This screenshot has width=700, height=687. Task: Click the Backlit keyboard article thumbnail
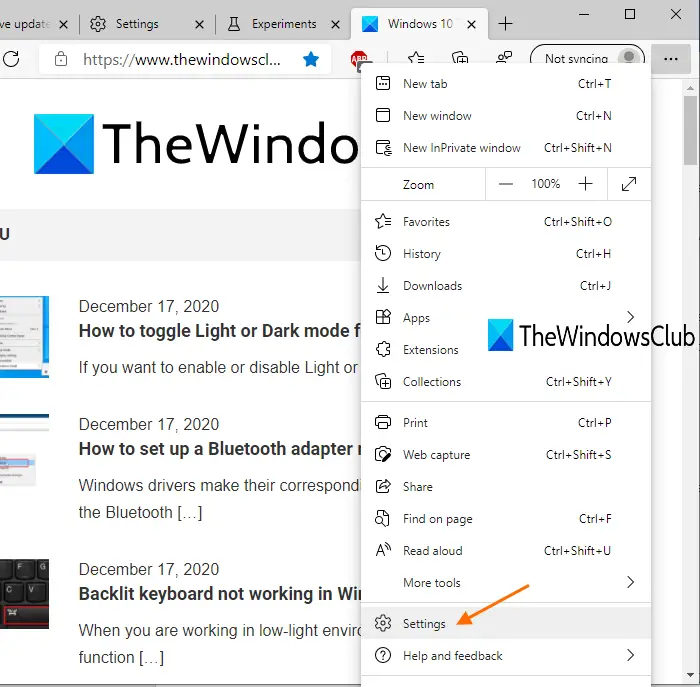(x=25, y=594)
